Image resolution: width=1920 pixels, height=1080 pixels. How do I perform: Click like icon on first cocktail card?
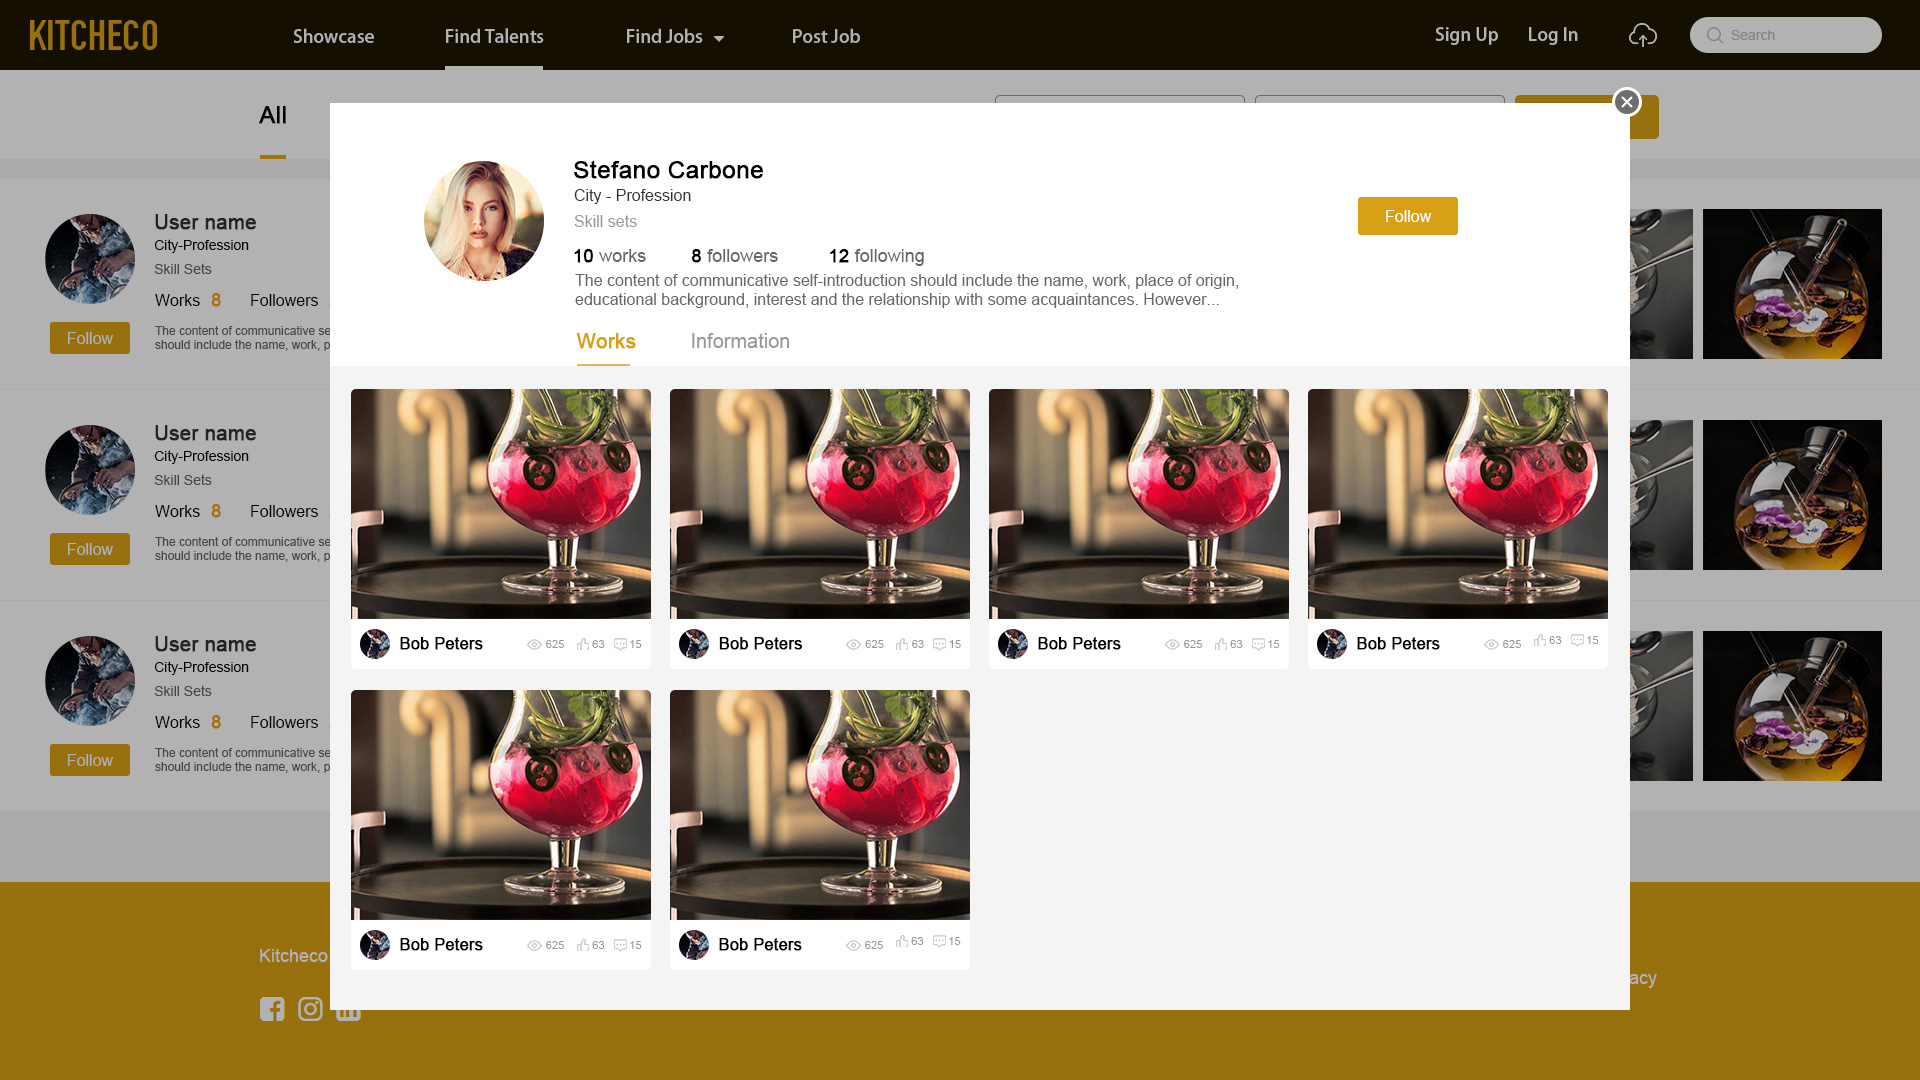582,645
